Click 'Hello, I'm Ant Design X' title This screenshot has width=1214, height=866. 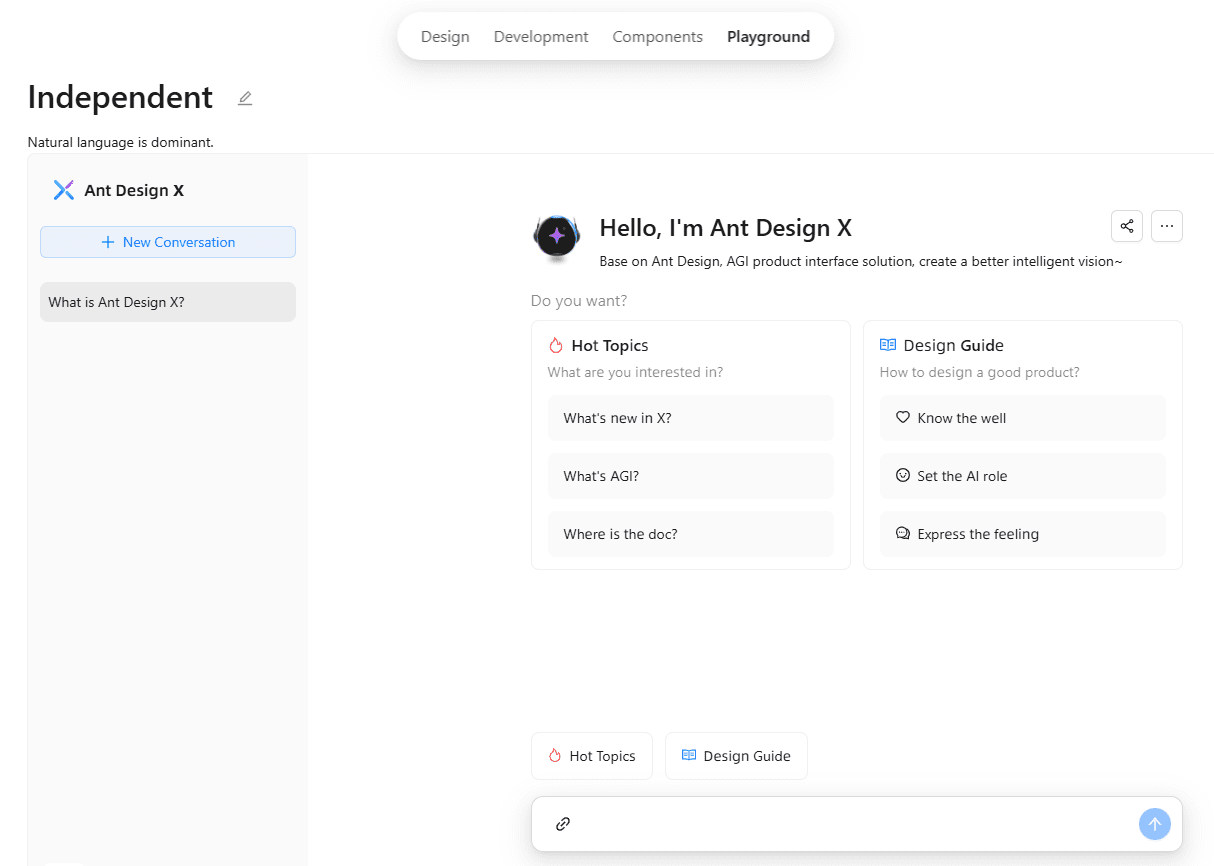coord(726,228)
